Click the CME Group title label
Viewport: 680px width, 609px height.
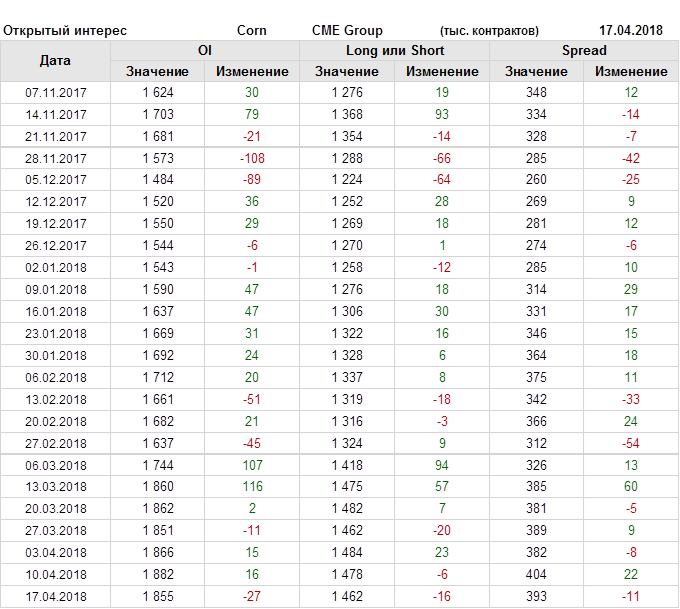pyautogui.click(x=347, y=30)
